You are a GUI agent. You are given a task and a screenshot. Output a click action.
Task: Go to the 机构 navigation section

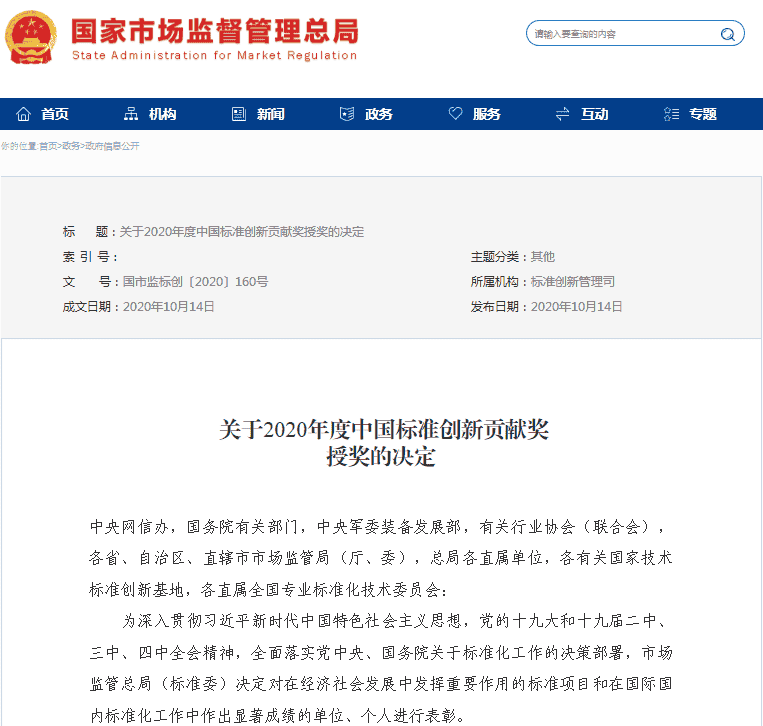pyautogui.click(x=162, y=114)
